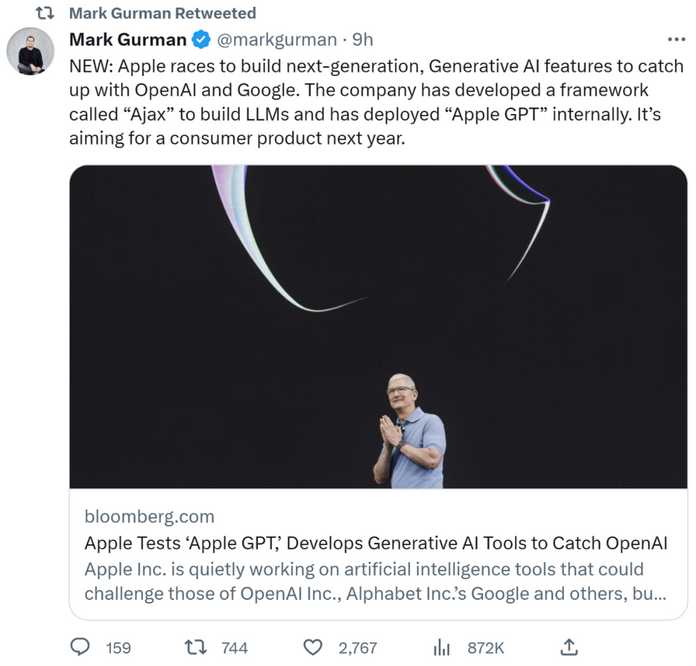Open the article preview image
The width and height of the screenshot is (696, 666).
pyautogui.click(x=378, y=327)
